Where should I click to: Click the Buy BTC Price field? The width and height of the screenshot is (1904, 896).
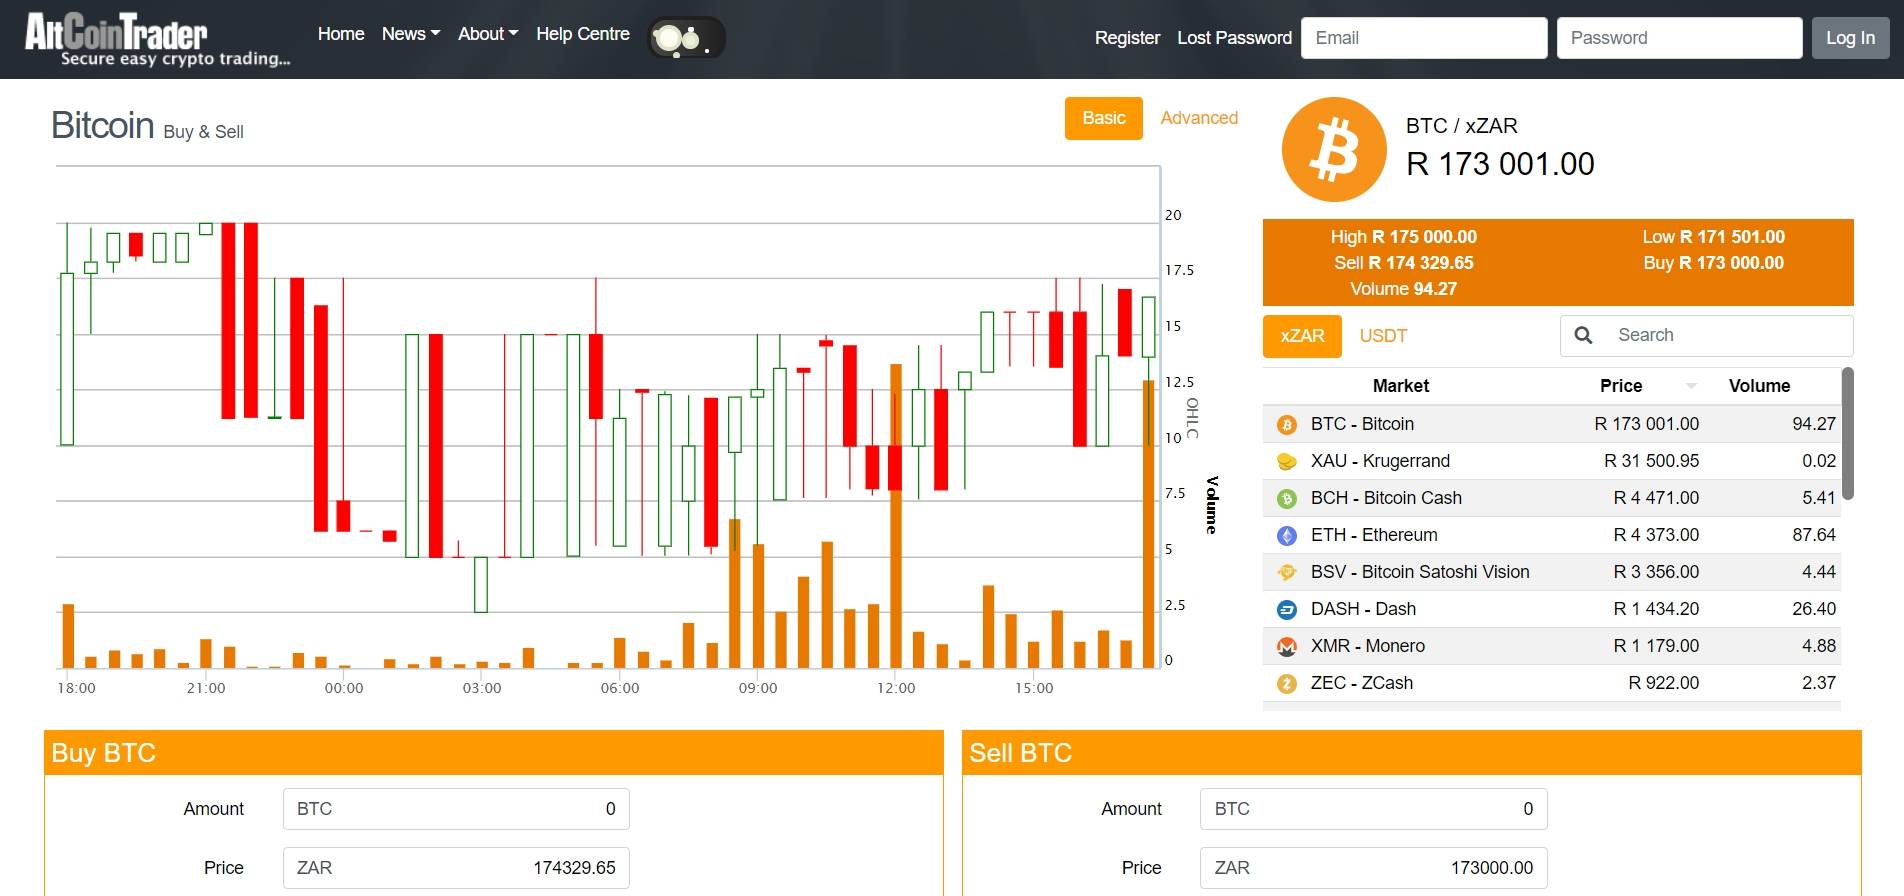[x=456, y=868]
